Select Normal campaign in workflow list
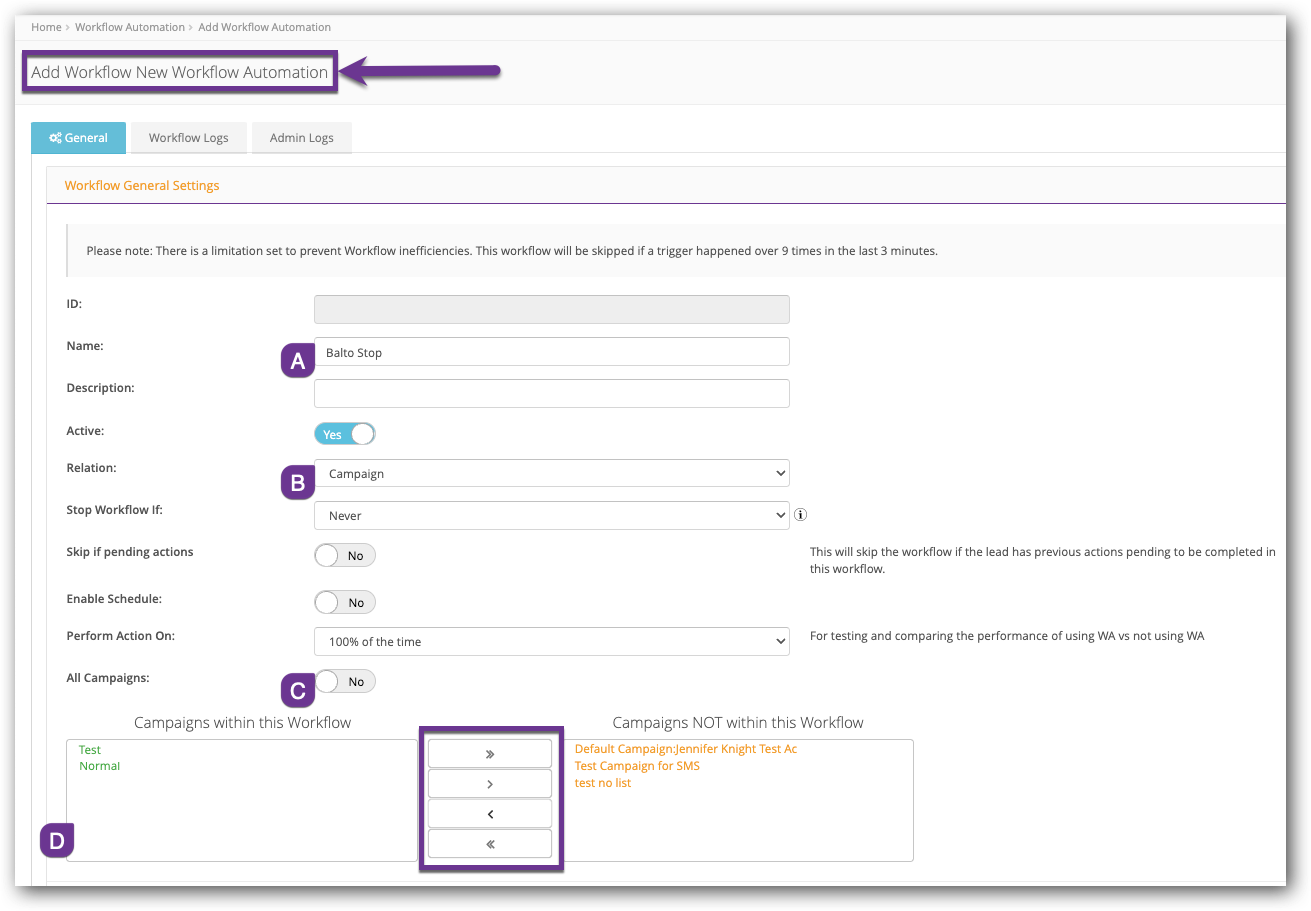 [100, 766]
